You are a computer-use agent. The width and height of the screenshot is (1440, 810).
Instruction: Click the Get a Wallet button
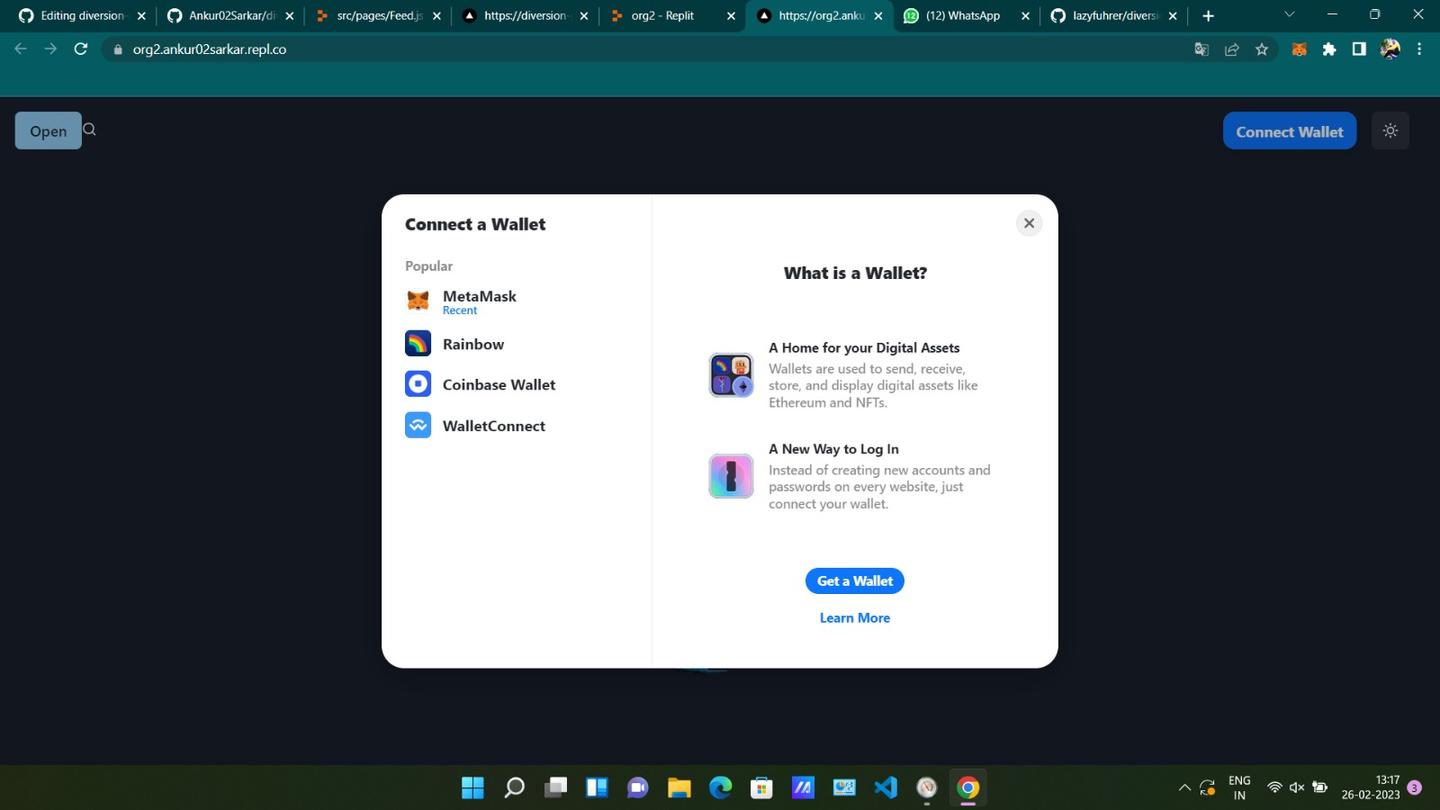pos(855,581)
